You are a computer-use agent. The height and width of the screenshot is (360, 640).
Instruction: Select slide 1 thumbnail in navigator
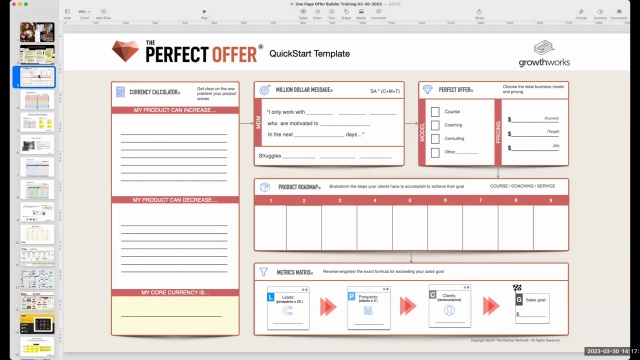click(37, 32)
